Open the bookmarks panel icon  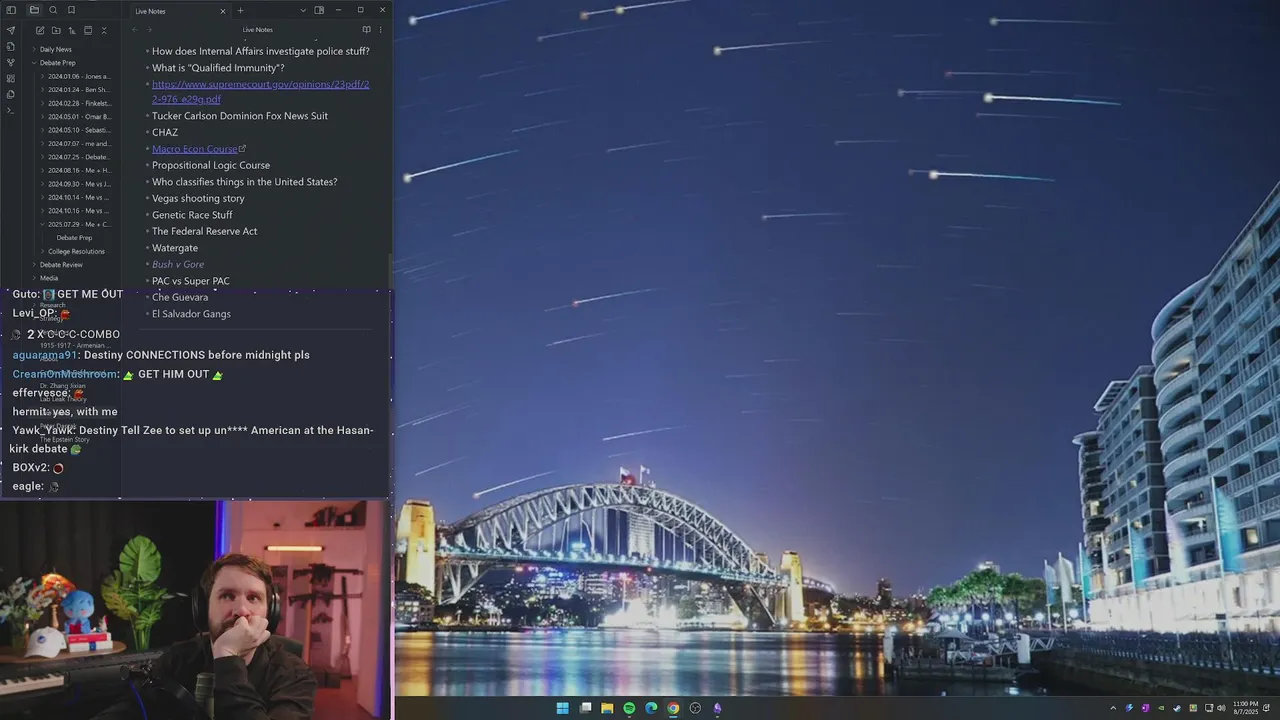tap(71, 10)
